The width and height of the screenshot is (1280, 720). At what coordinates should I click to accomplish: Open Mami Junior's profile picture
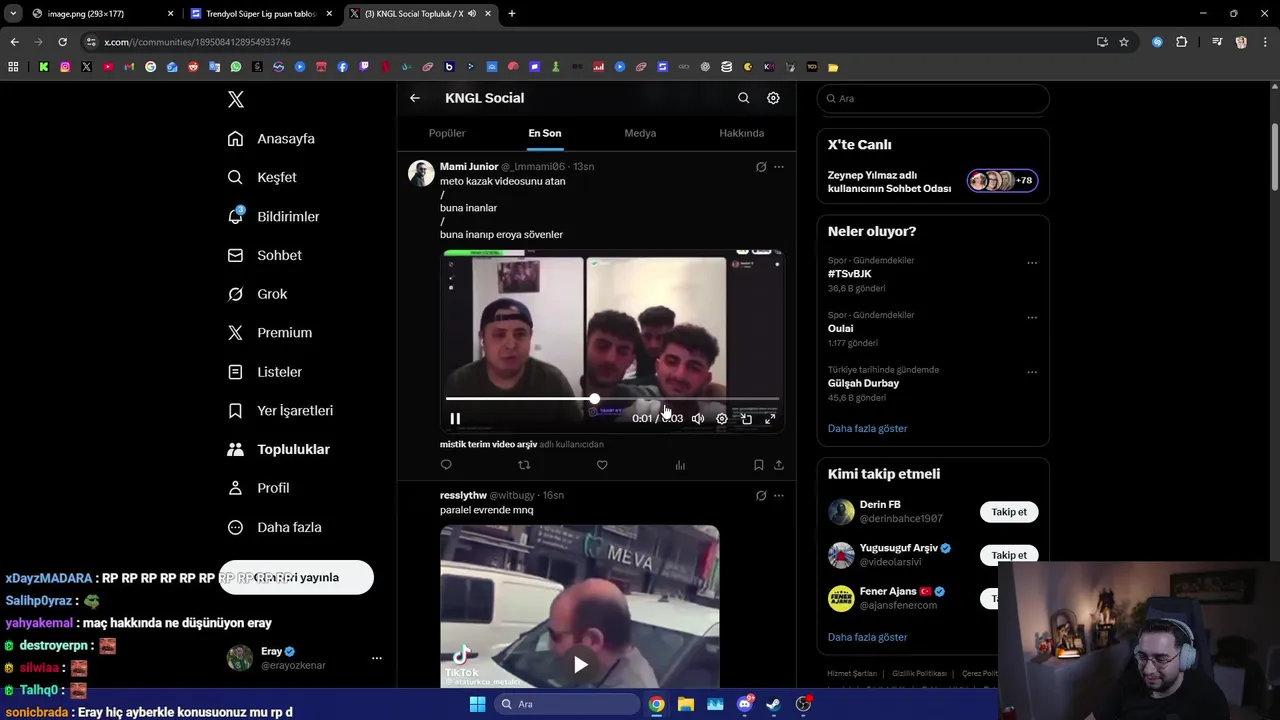(421, 173)
